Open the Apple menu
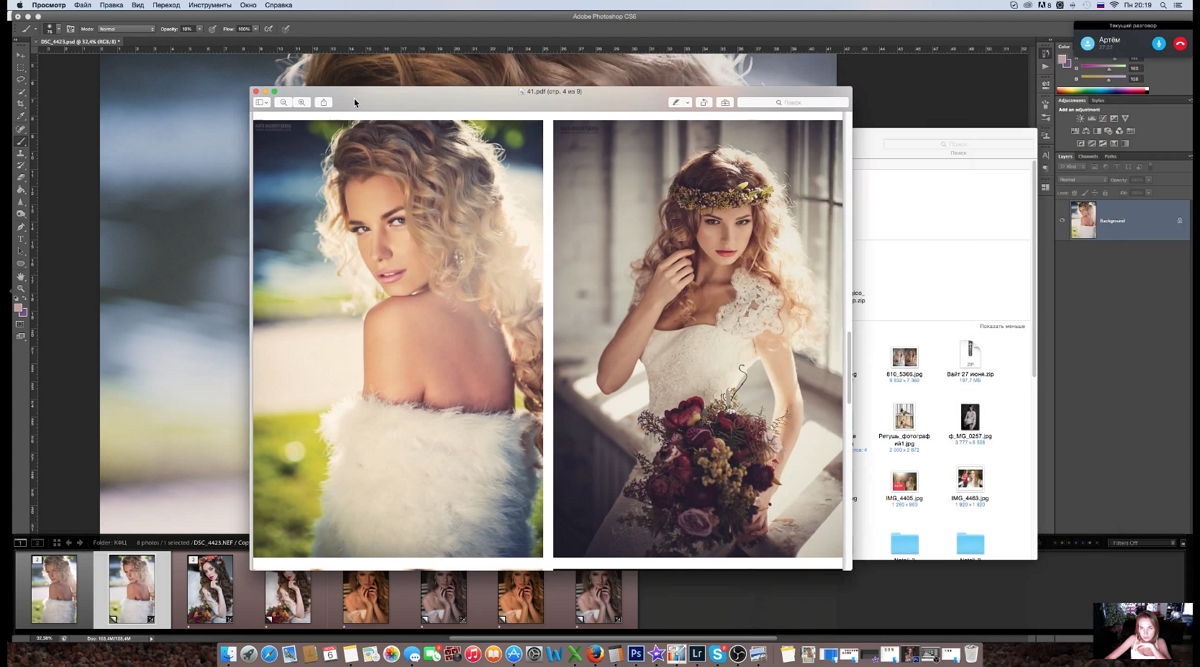 (18, 5)
